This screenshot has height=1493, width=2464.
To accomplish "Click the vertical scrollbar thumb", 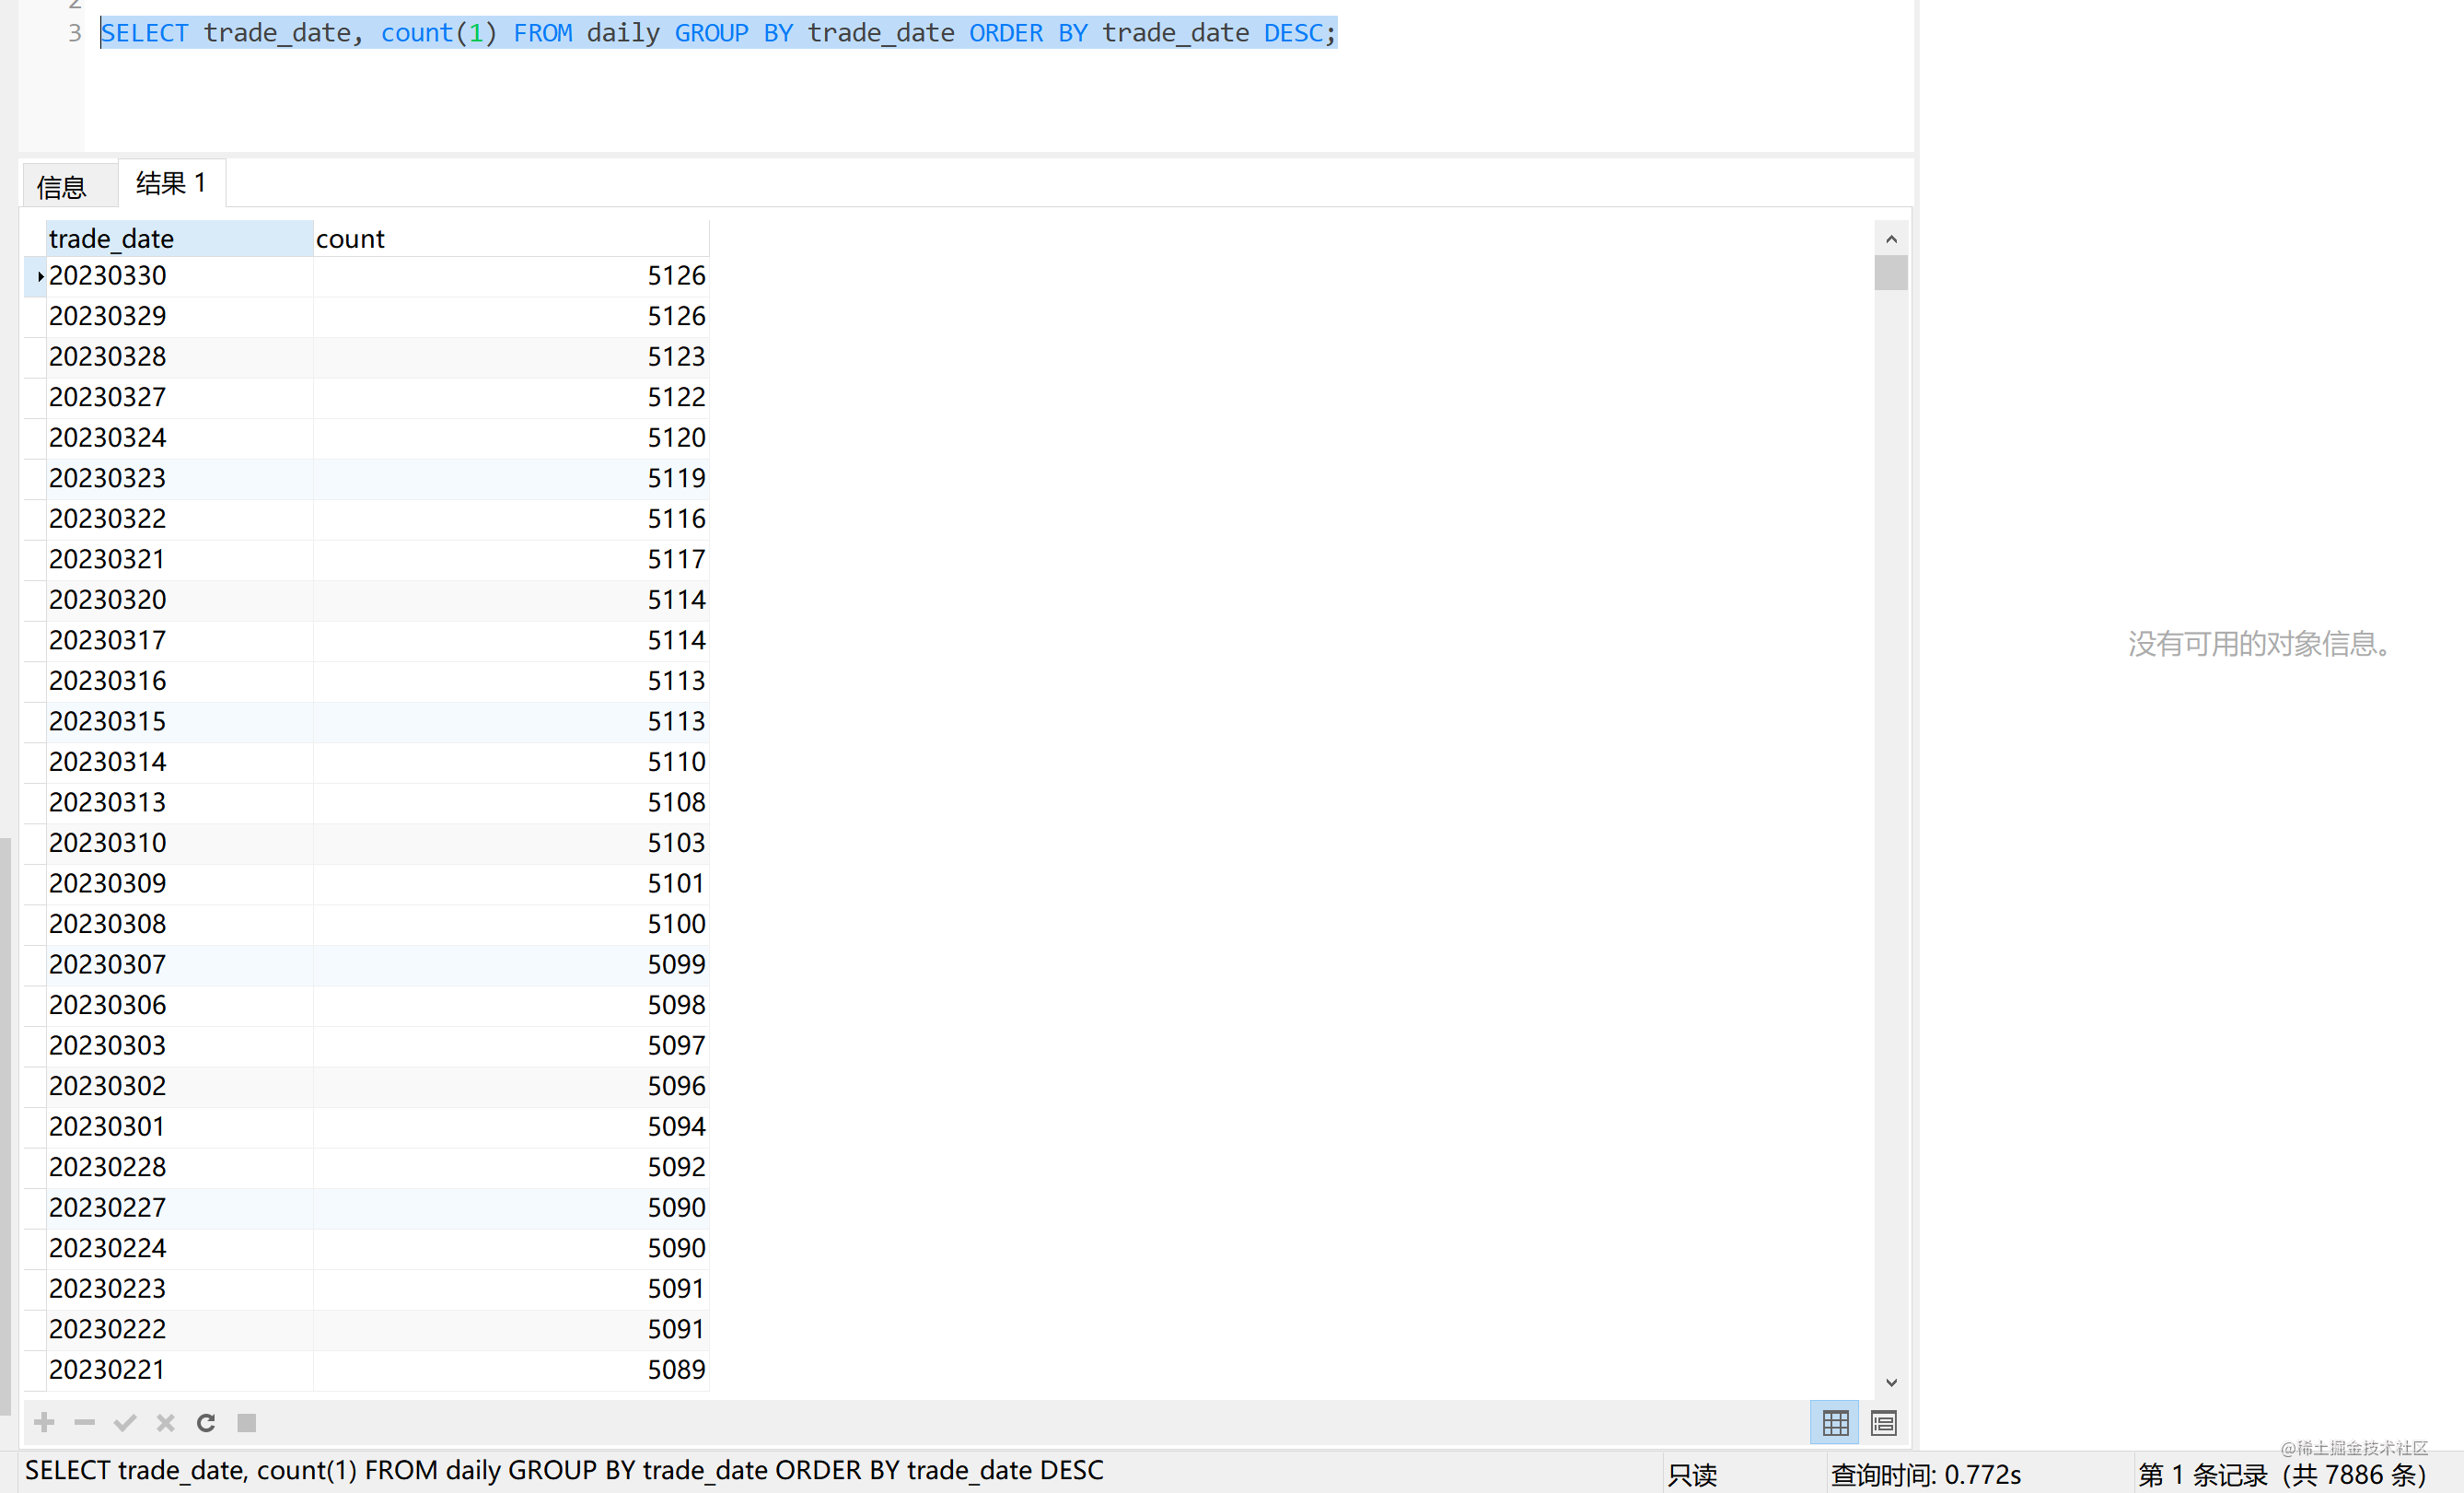I will [1891, 273].
